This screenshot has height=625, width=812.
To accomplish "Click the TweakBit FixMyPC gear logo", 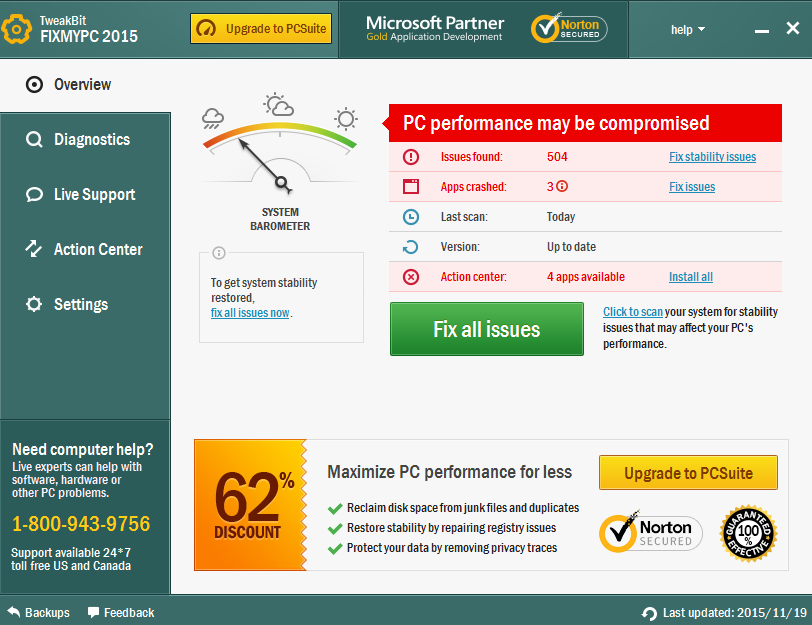I will click(x=17, y=28).
